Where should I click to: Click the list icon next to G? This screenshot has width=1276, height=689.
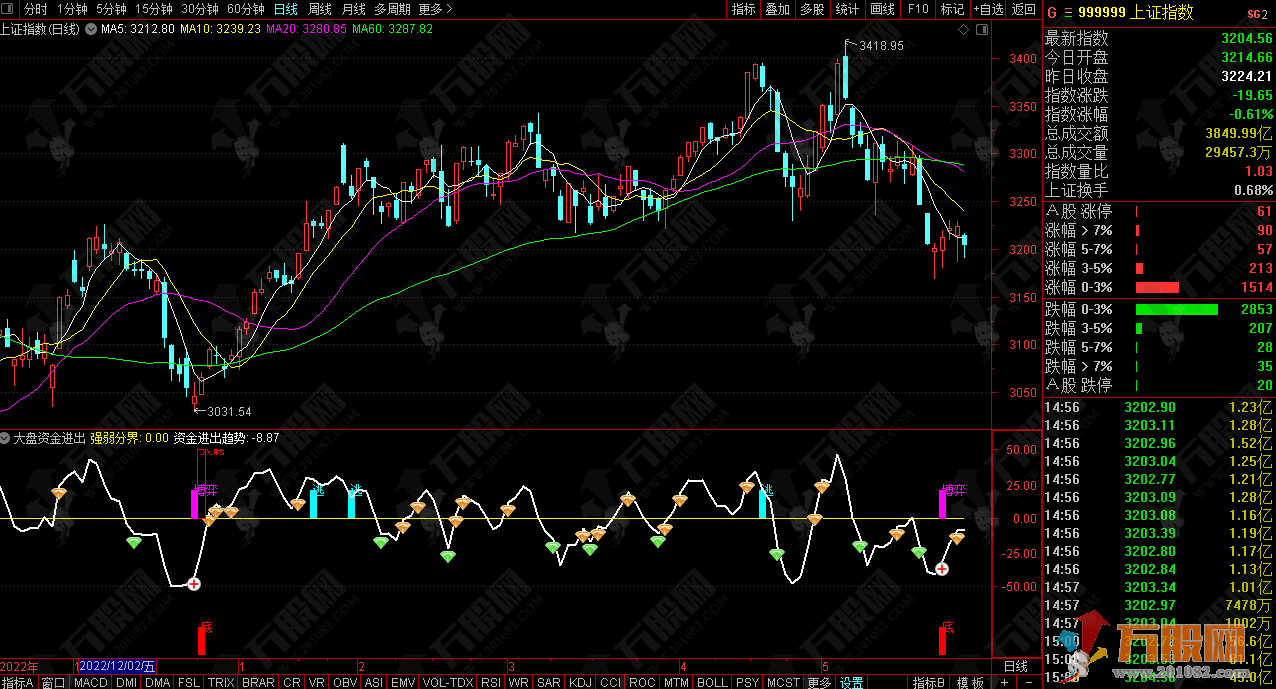pos(1066,13)
